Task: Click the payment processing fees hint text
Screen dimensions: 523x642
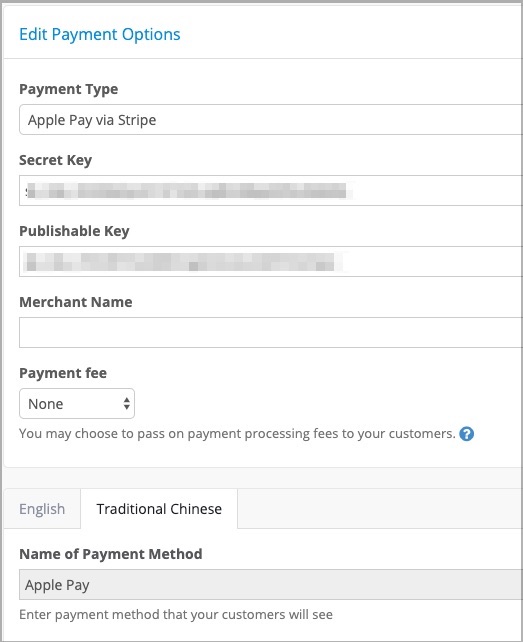Action: 237,434
